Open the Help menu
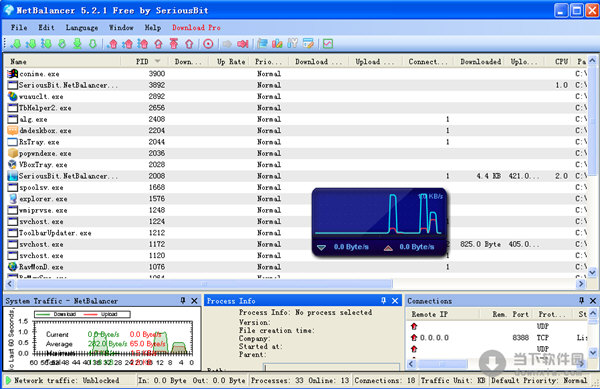The width and height of the screenshot is (600, 389). (x=153, y=28)
